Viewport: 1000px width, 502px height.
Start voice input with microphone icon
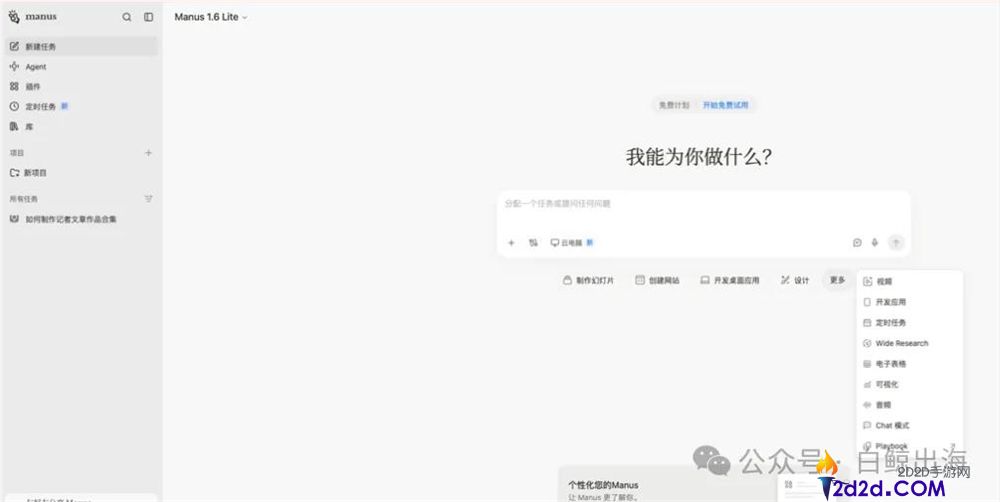pyautogui.click(x=875, y=243)
